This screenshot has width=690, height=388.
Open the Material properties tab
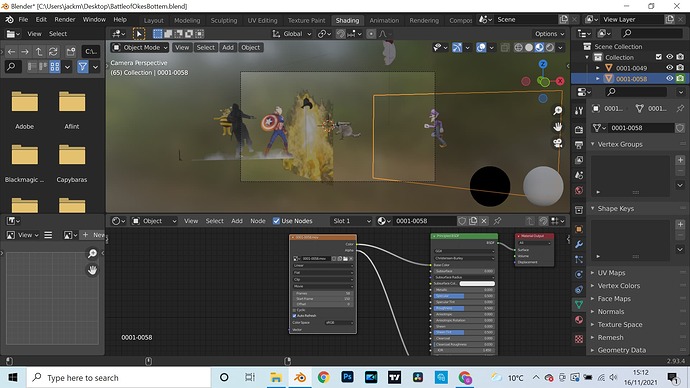pyautogui.click(x=579, y=319)
